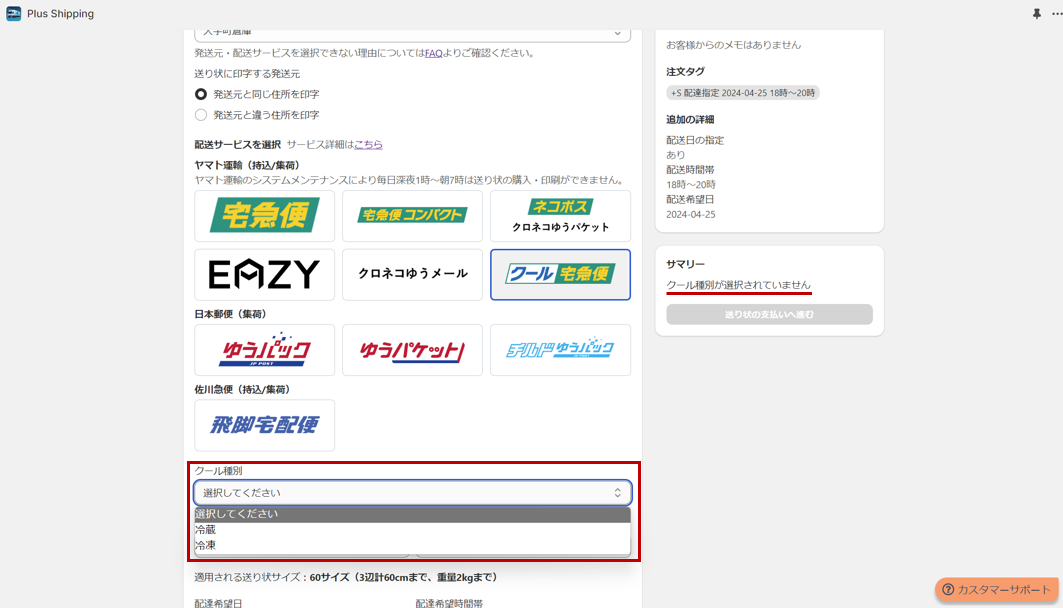Click the ヤマト運輸（持込/集荷） heading
This screenshot has height=608, width=1063.
click(247, 165)
